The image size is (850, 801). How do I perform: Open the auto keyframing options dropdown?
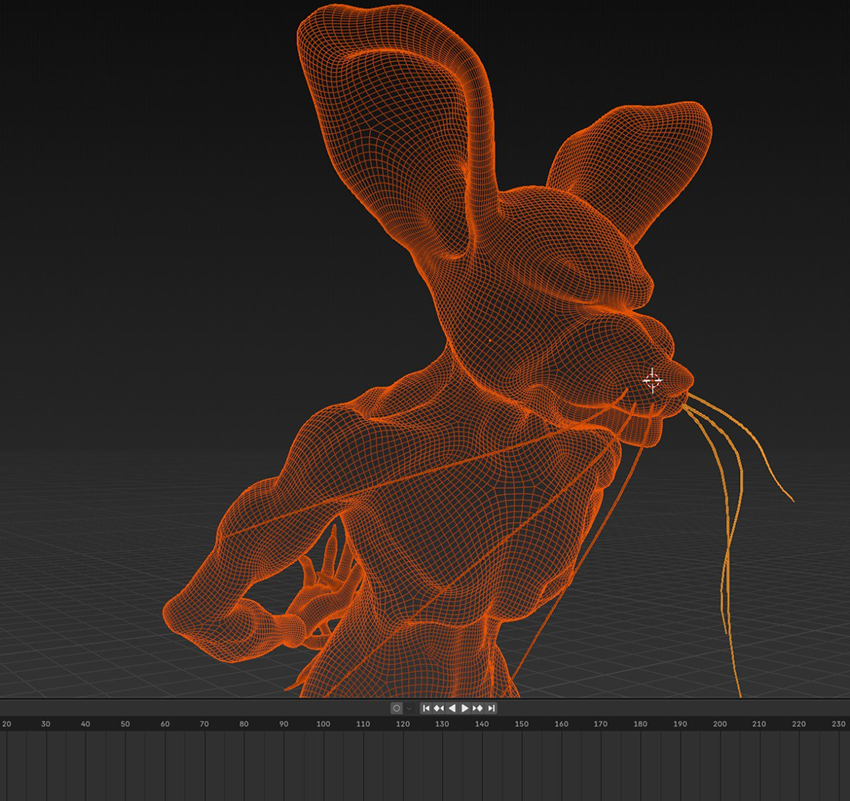pos(408,708)
